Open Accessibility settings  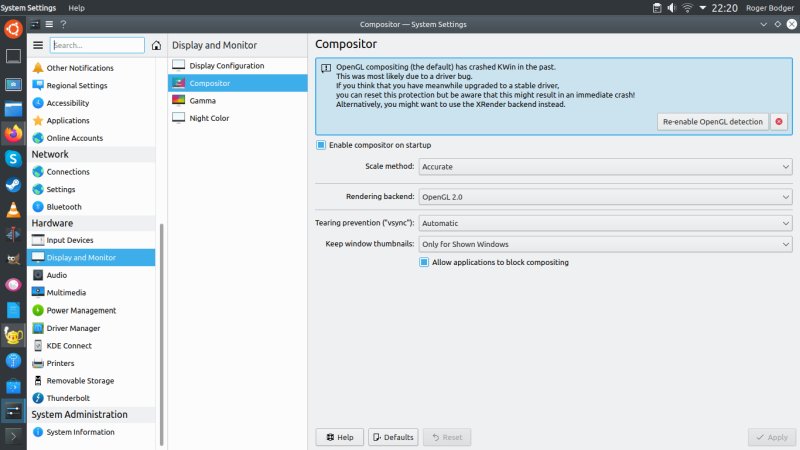pos(91,103)
